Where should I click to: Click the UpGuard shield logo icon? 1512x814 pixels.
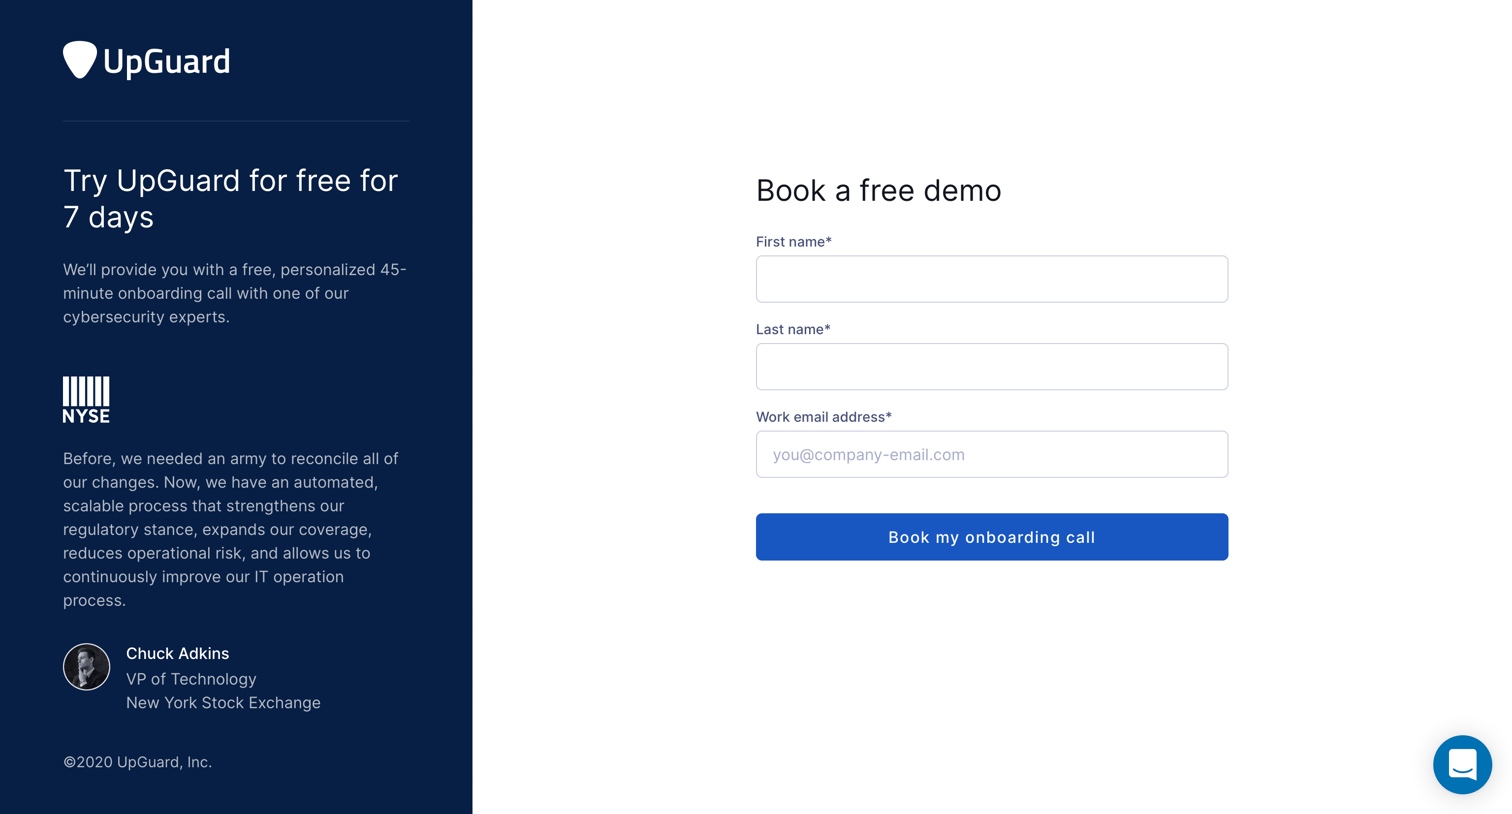click(80, 60)
